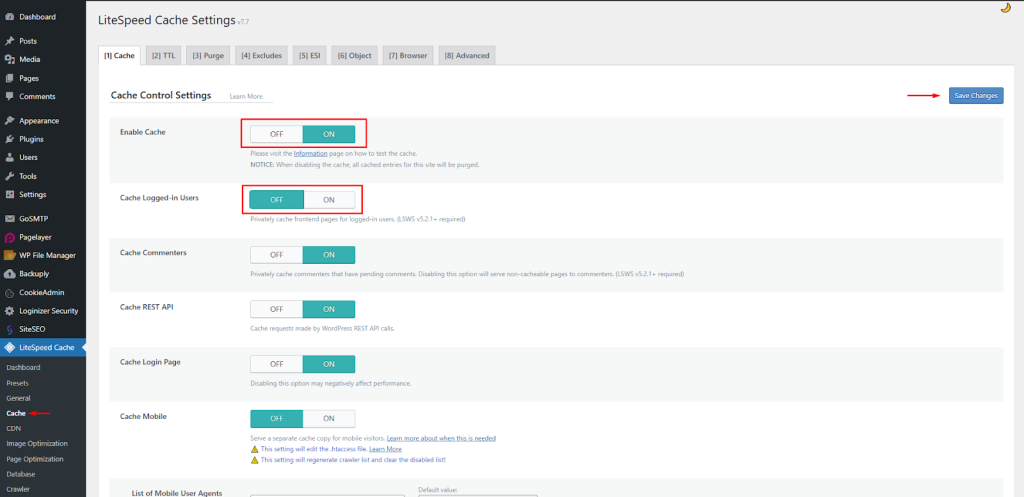Open the Page Optimization submenu item

(35, 459)
